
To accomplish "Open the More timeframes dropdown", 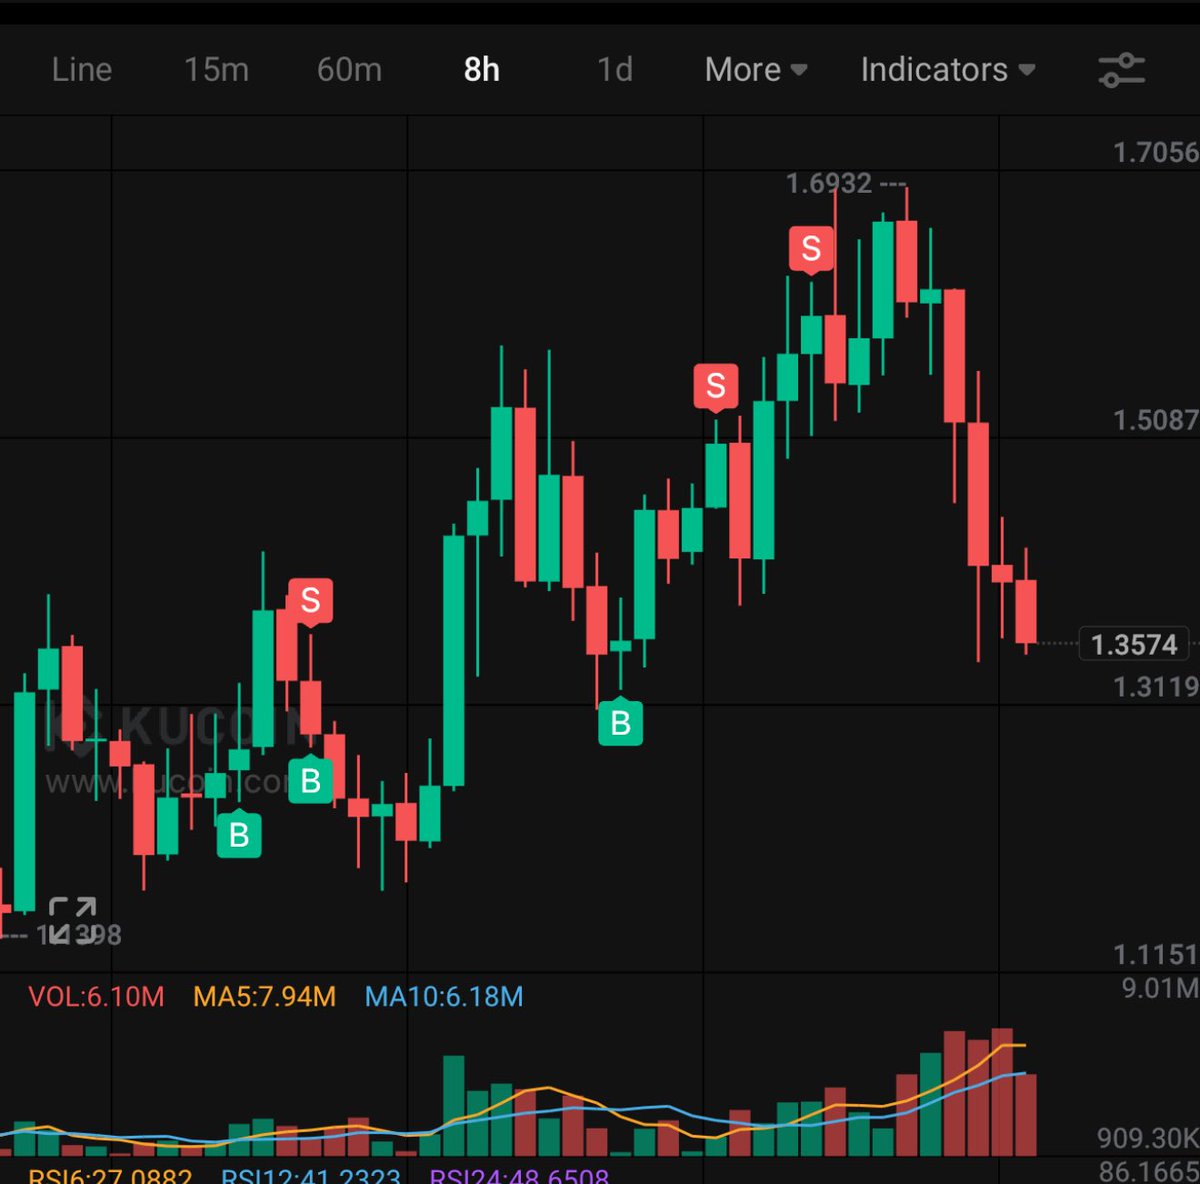I will coord(756,70).
